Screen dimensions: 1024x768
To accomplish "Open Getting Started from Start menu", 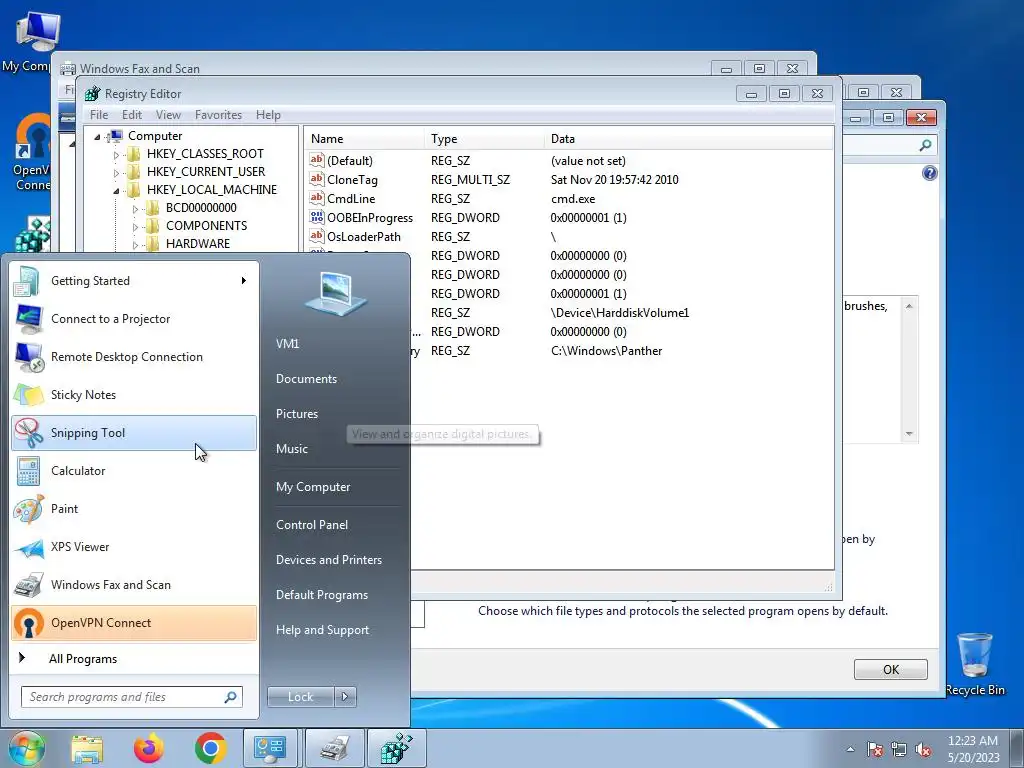I will tap(134, 281).
